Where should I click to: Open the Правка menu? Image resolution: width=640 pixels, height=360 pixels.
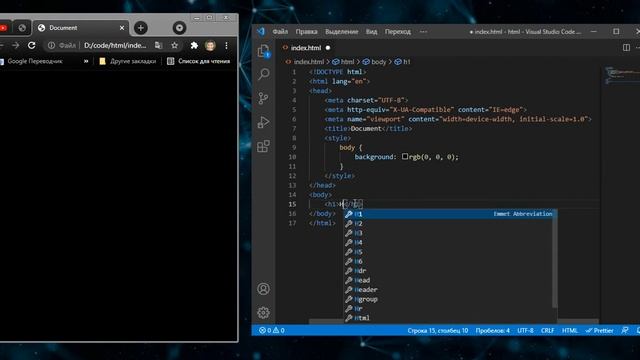(307, 31)
